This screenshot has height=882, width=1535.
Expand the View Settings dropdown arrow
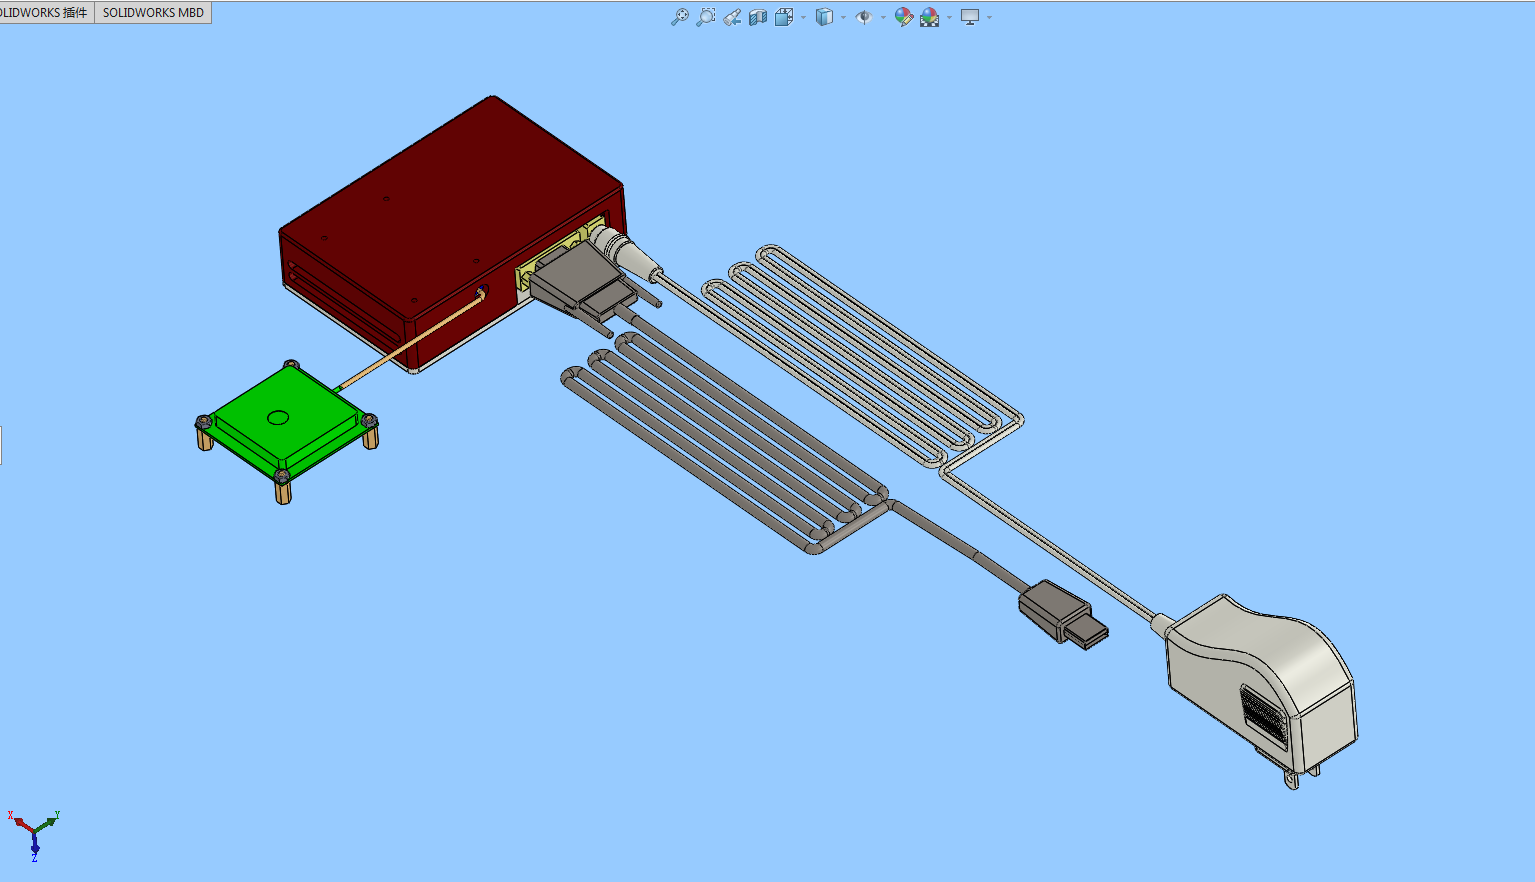[989, 17]
